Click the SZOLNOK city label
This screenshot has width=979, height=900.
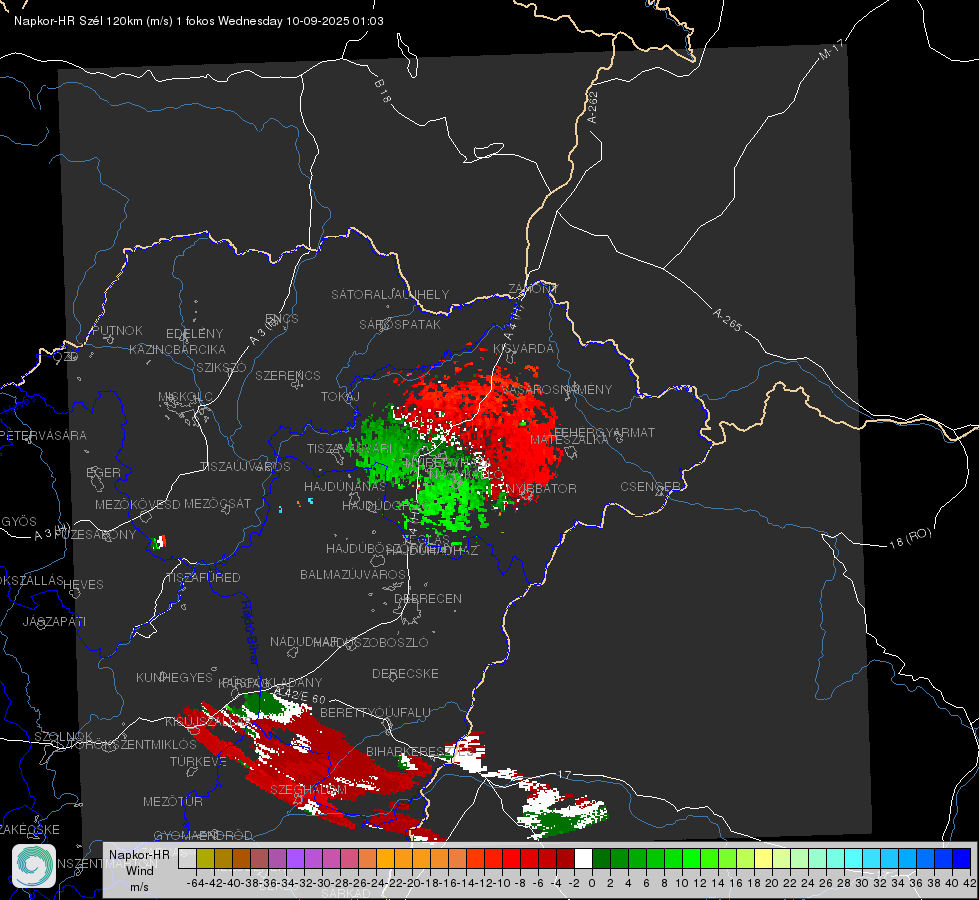click(x=64, y=736)
